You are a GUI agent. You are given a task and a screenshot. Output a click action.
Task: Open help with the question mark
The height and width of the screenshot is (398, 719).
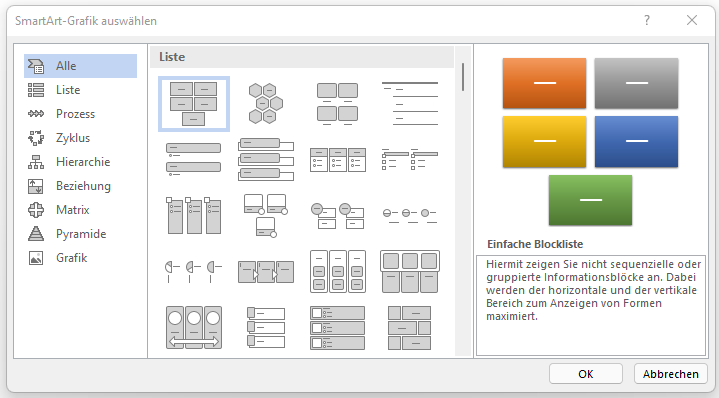[x=647, y=20]
